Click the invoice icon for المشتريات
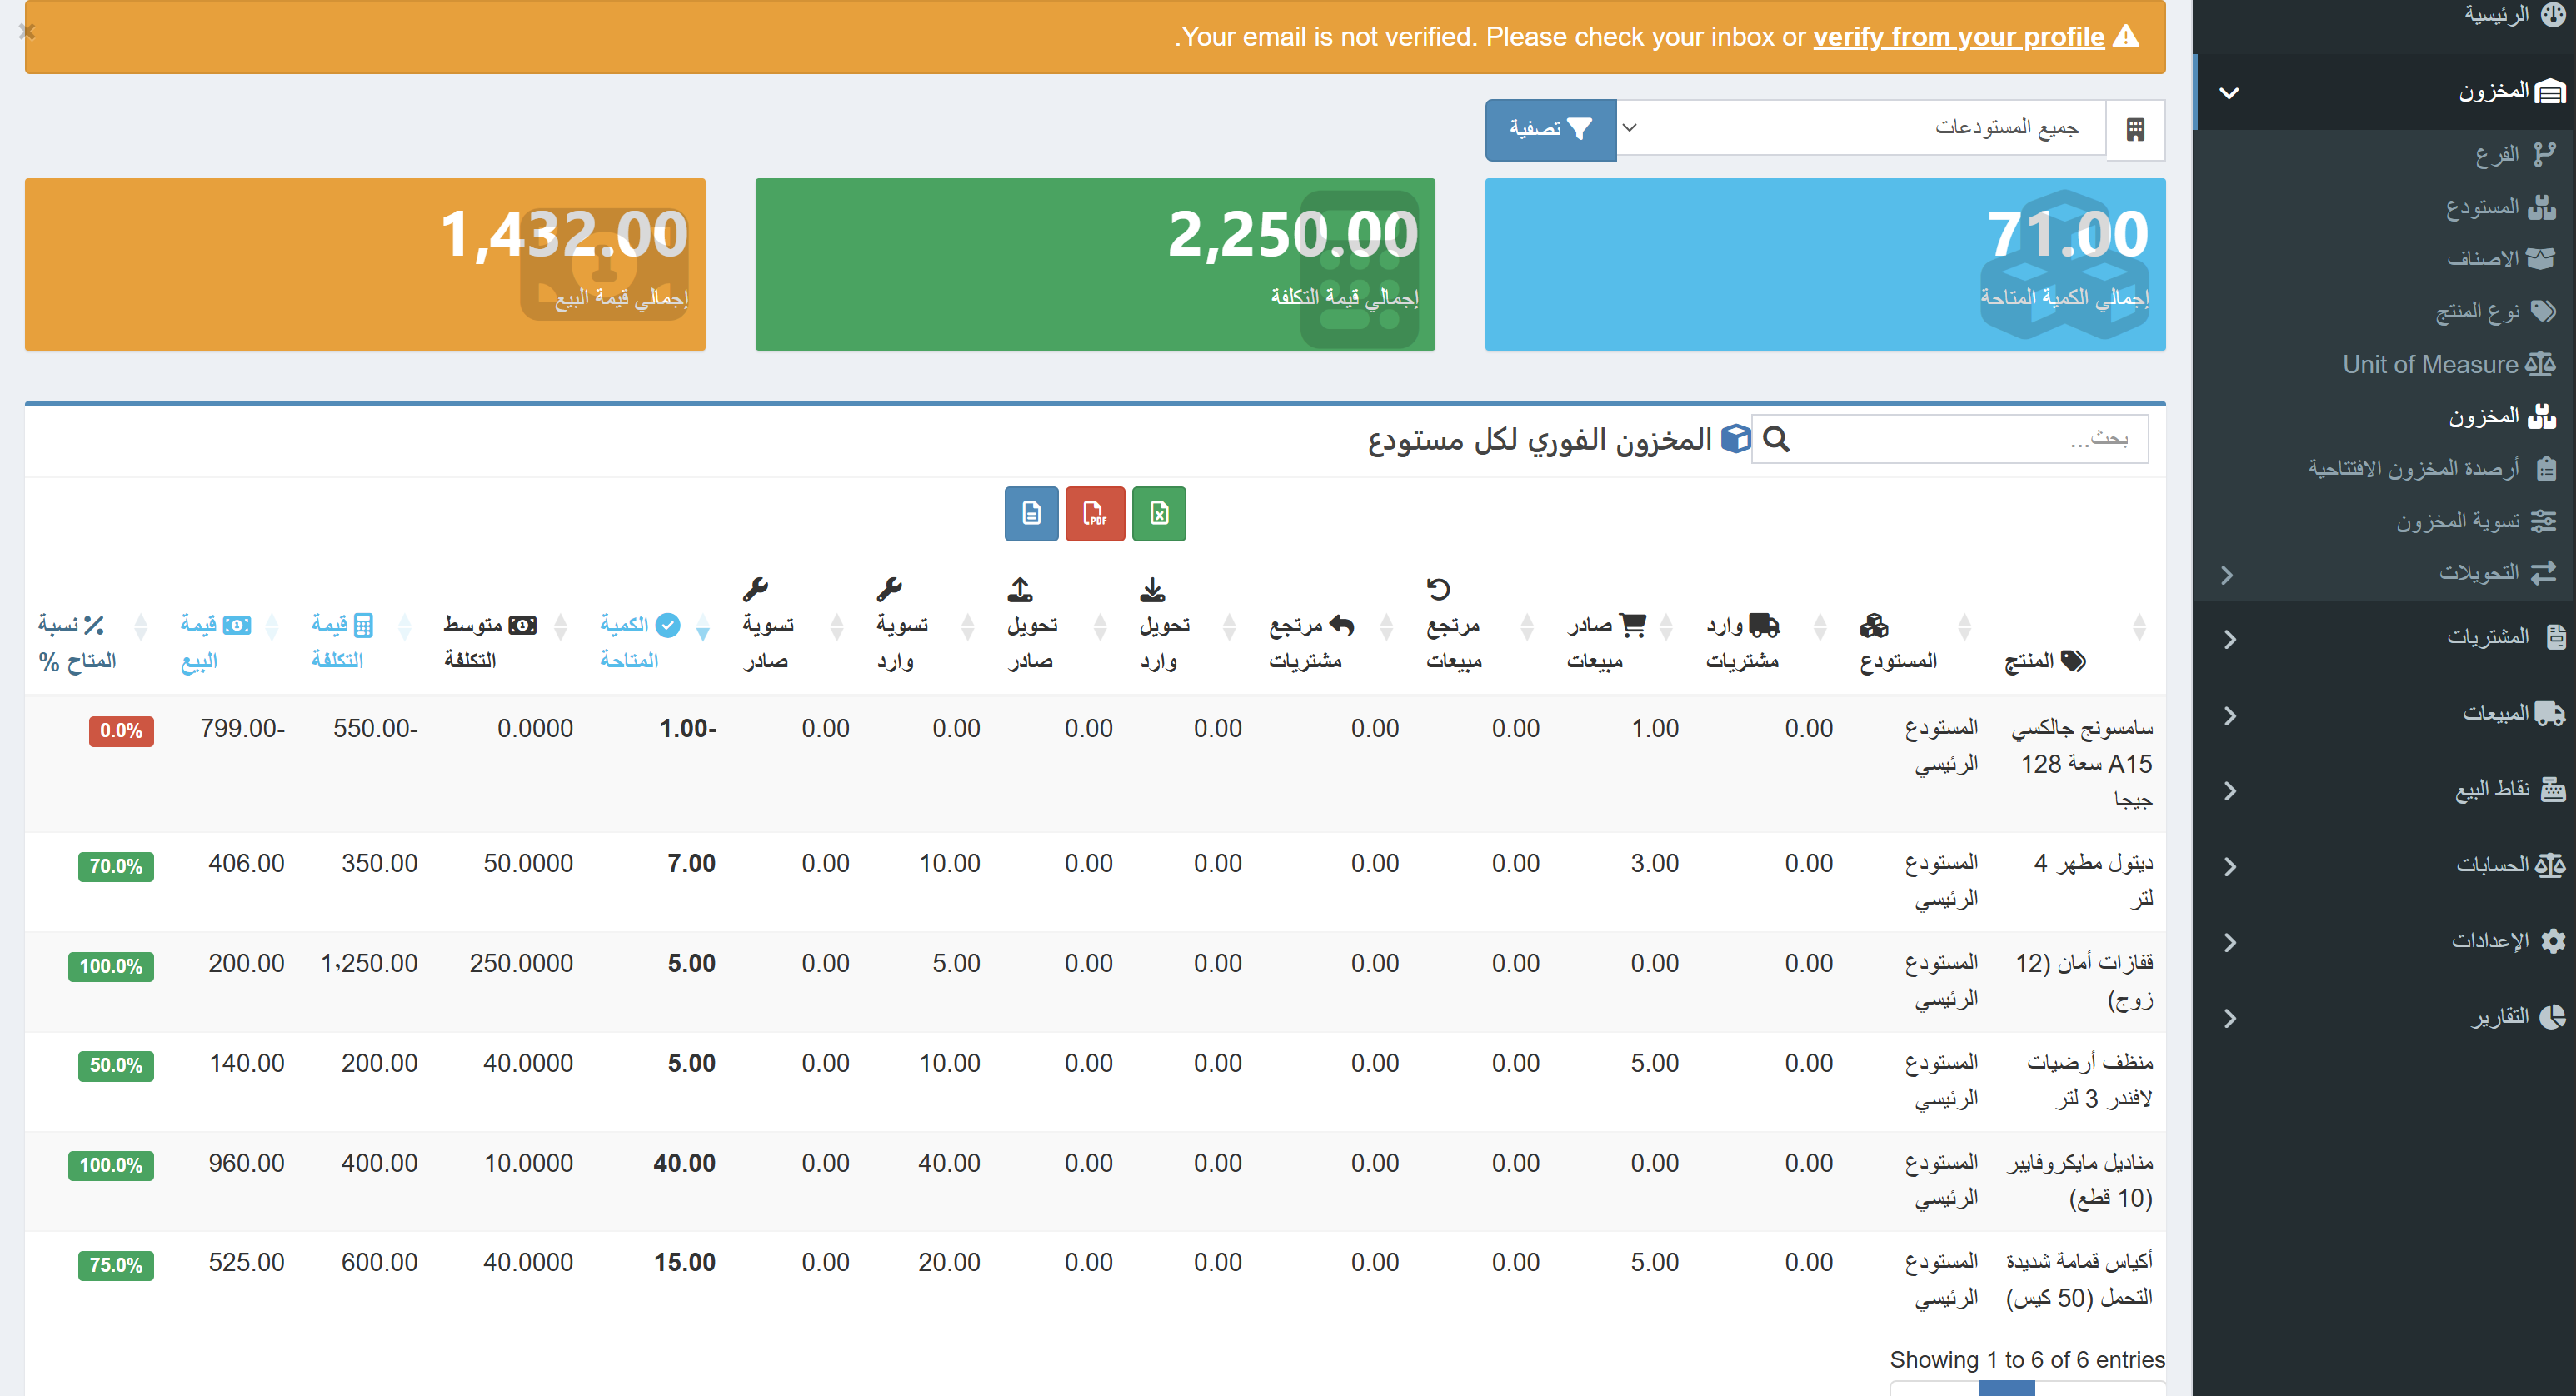This screenshot has width=2576, height=1396. click(x=2555, y=636)
